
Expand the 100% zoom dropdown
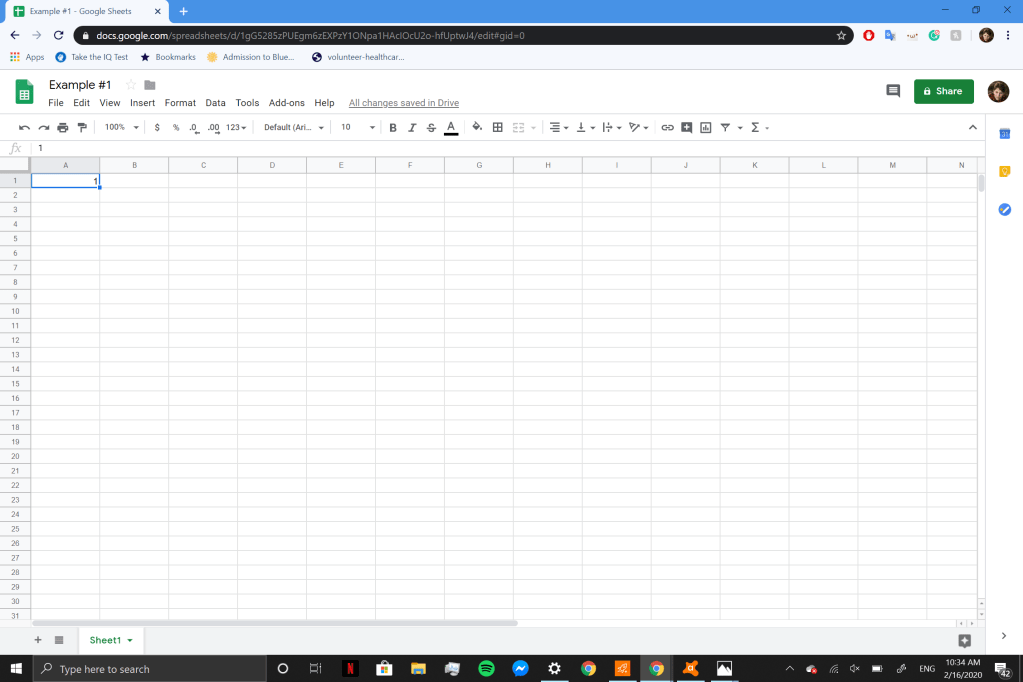coord(120,128)
